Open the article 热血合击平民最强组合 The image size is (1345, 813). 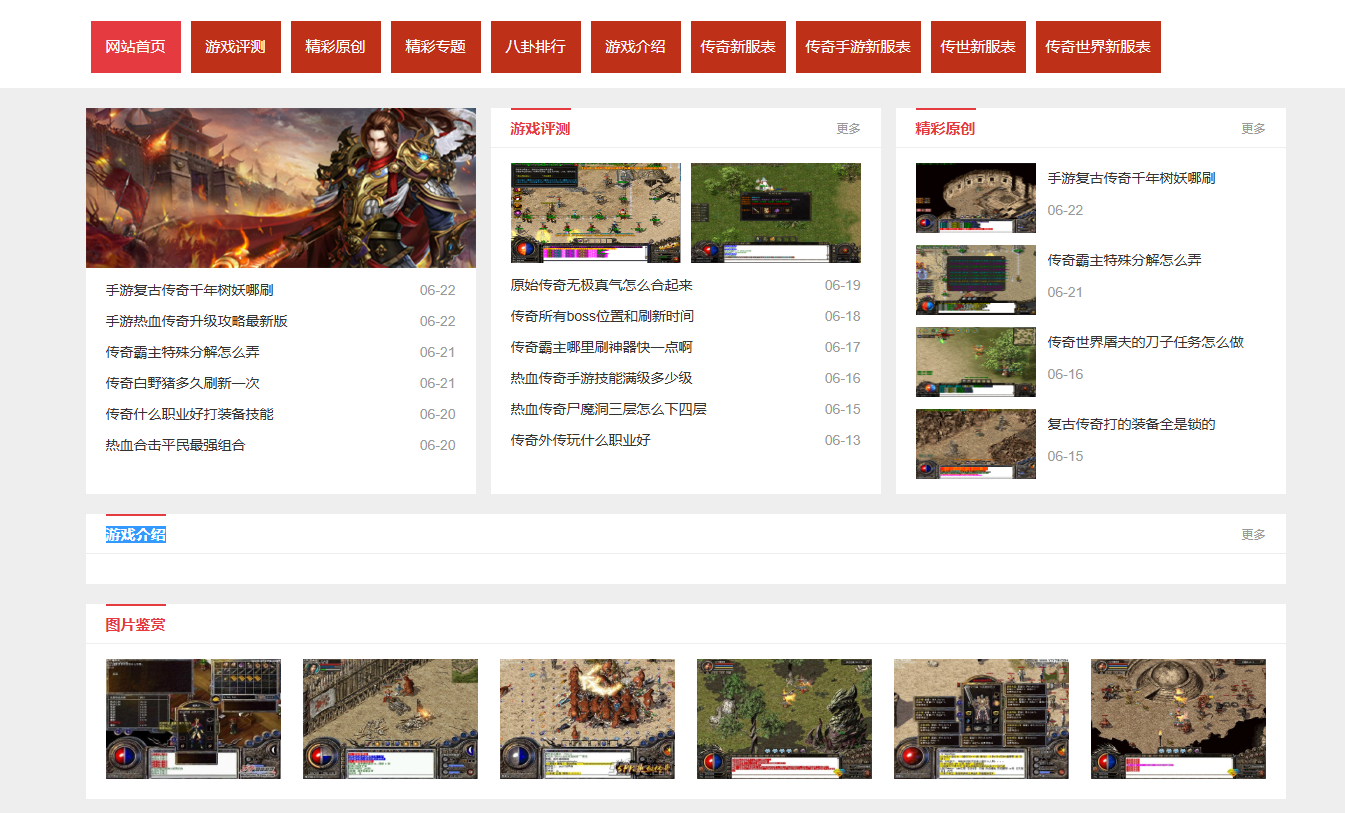pos(176,446)
